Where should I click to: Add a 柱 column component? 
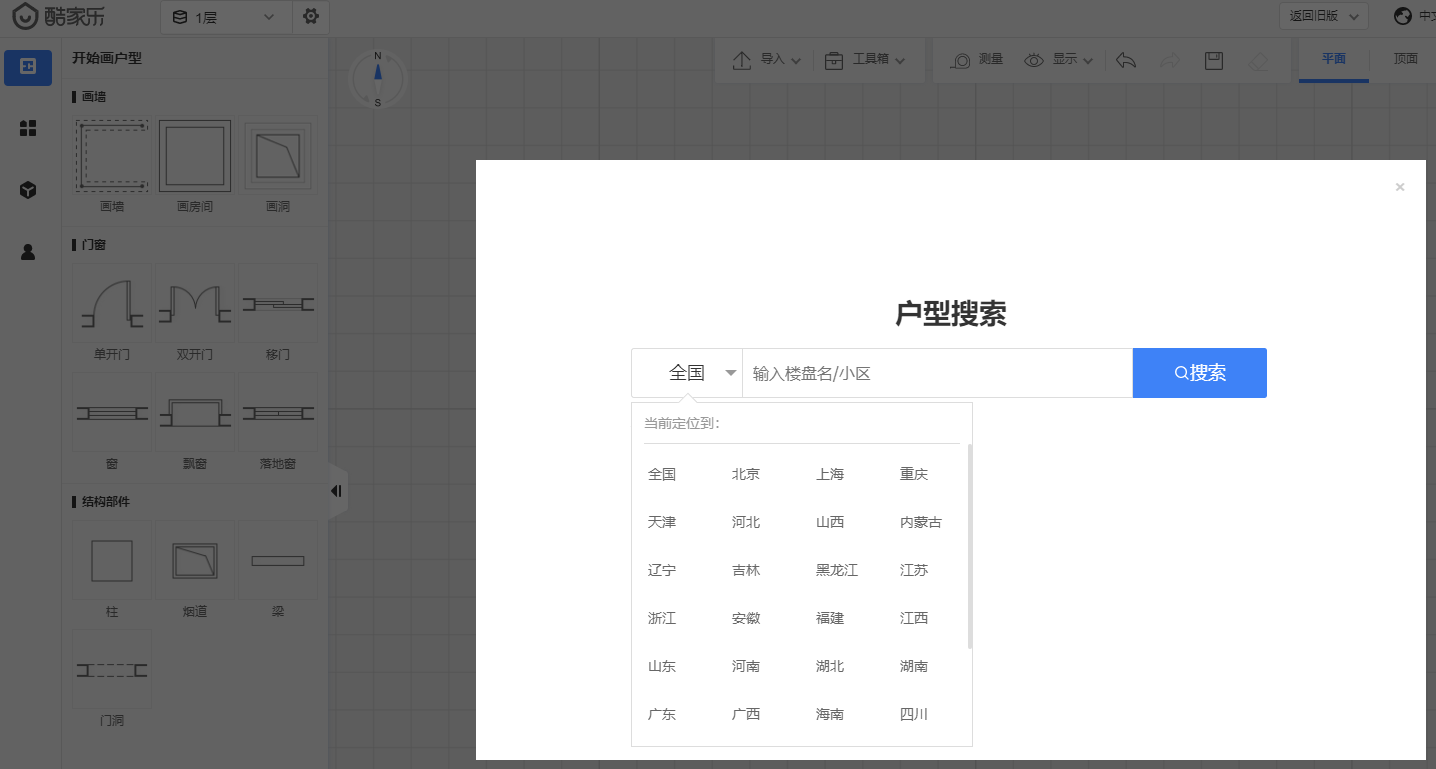[112, 560]
